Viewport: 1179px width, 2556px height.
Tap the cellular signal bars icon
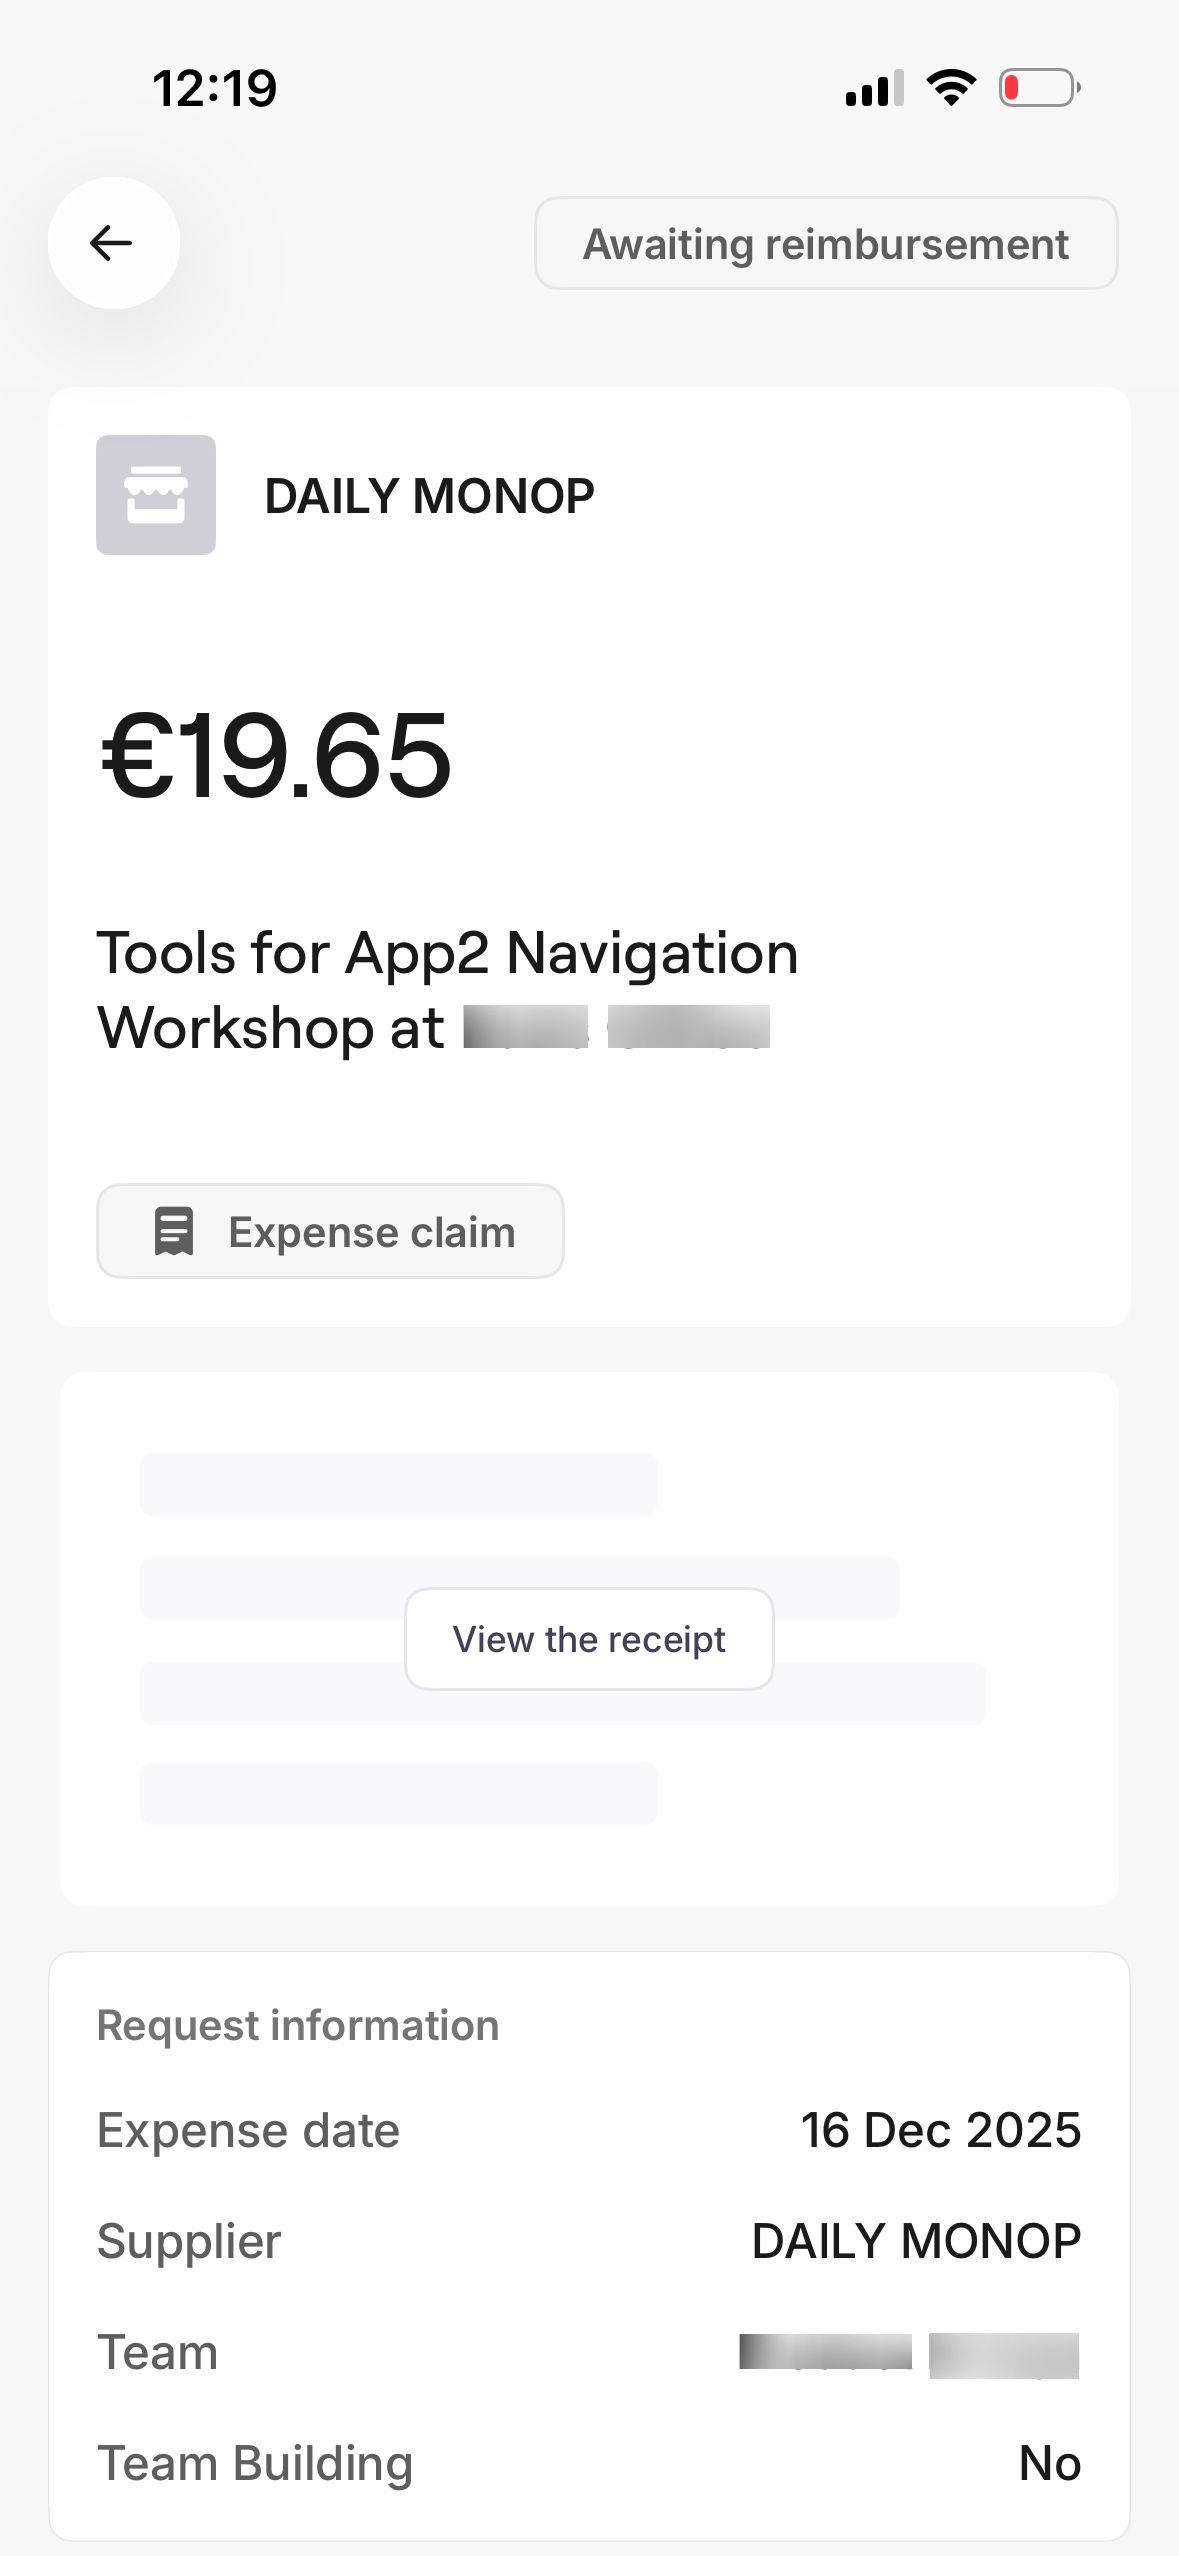(x=872, y=88)
